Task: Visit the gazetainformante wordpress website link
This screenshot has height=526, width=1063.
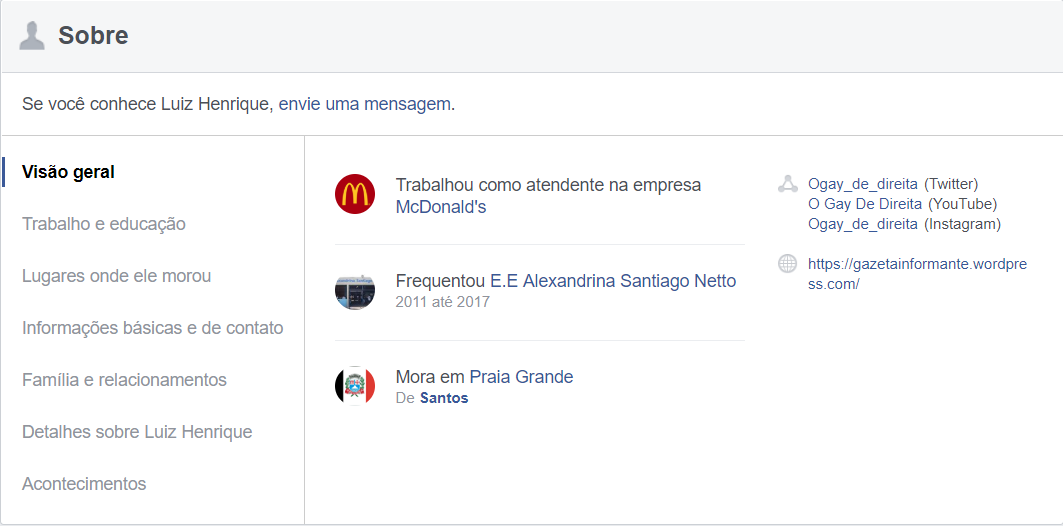Action: (x=917, y=274)
